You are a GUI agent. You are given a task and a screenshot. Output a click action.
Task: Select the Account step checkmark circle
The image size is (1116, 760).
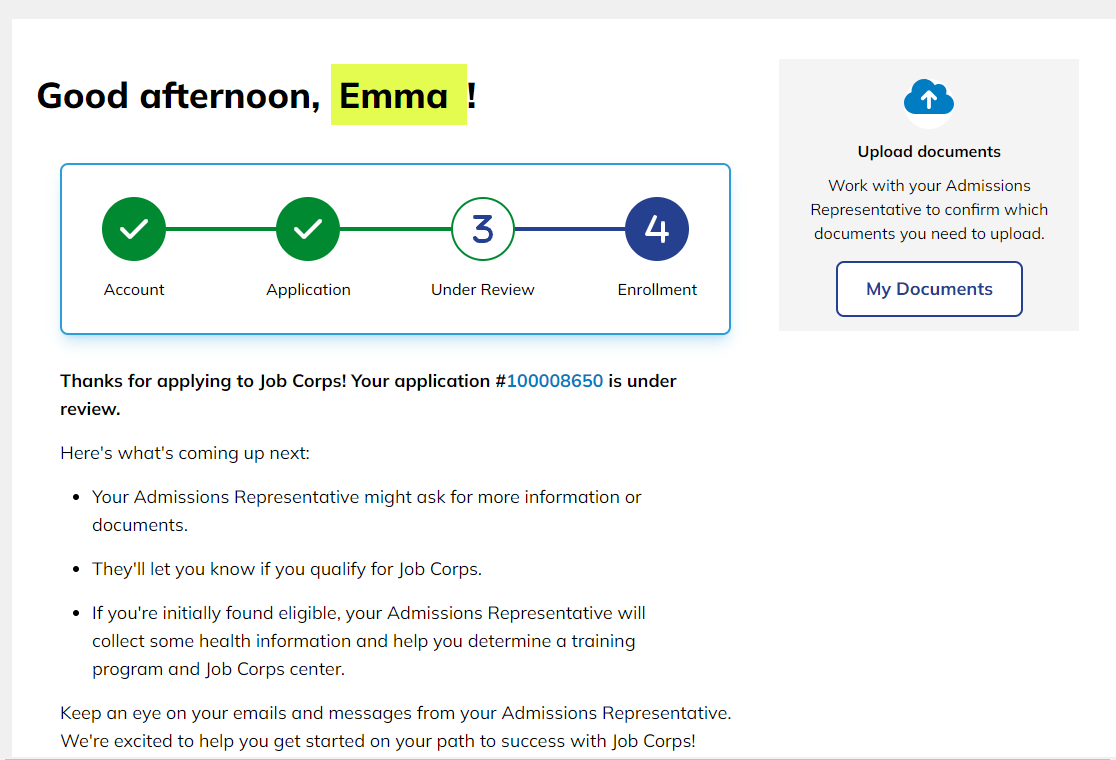click(134, 229)
